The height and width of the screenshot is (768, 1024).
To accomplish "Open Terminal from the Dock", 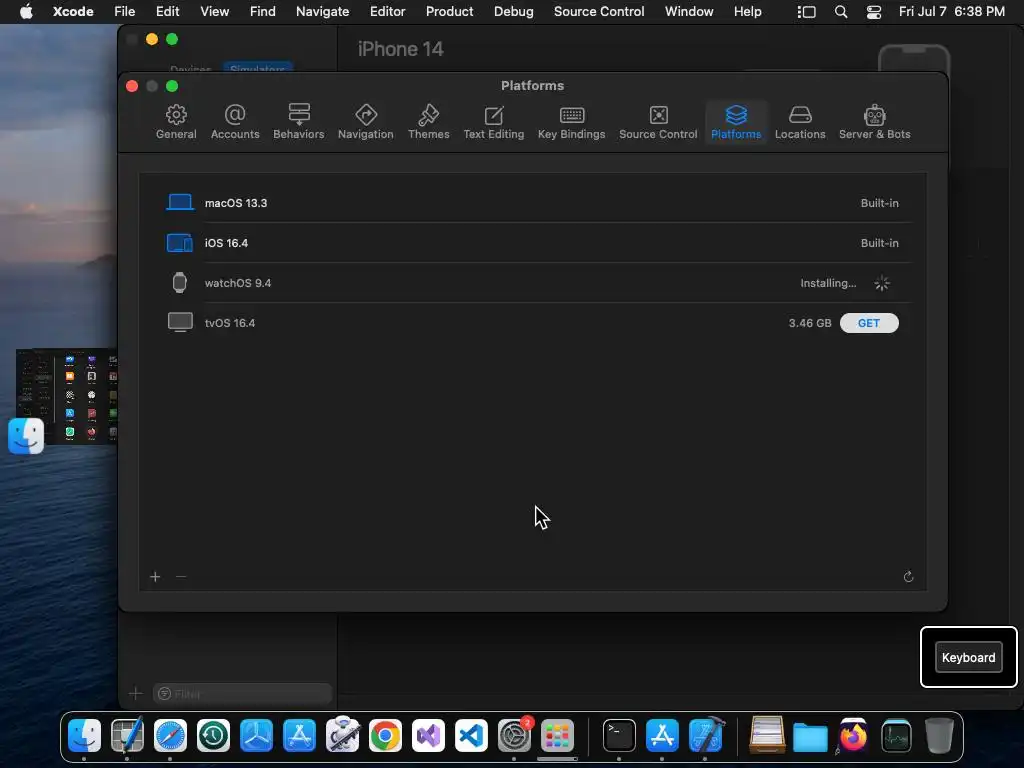I will pyautogui.click(x=618, y=736).
